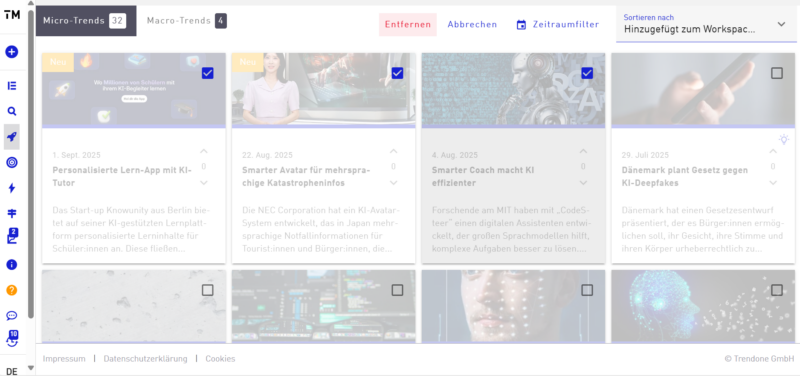Check the face with dots card's checkbox
Screen dimensions: 800x376
[x=587, y=290]
